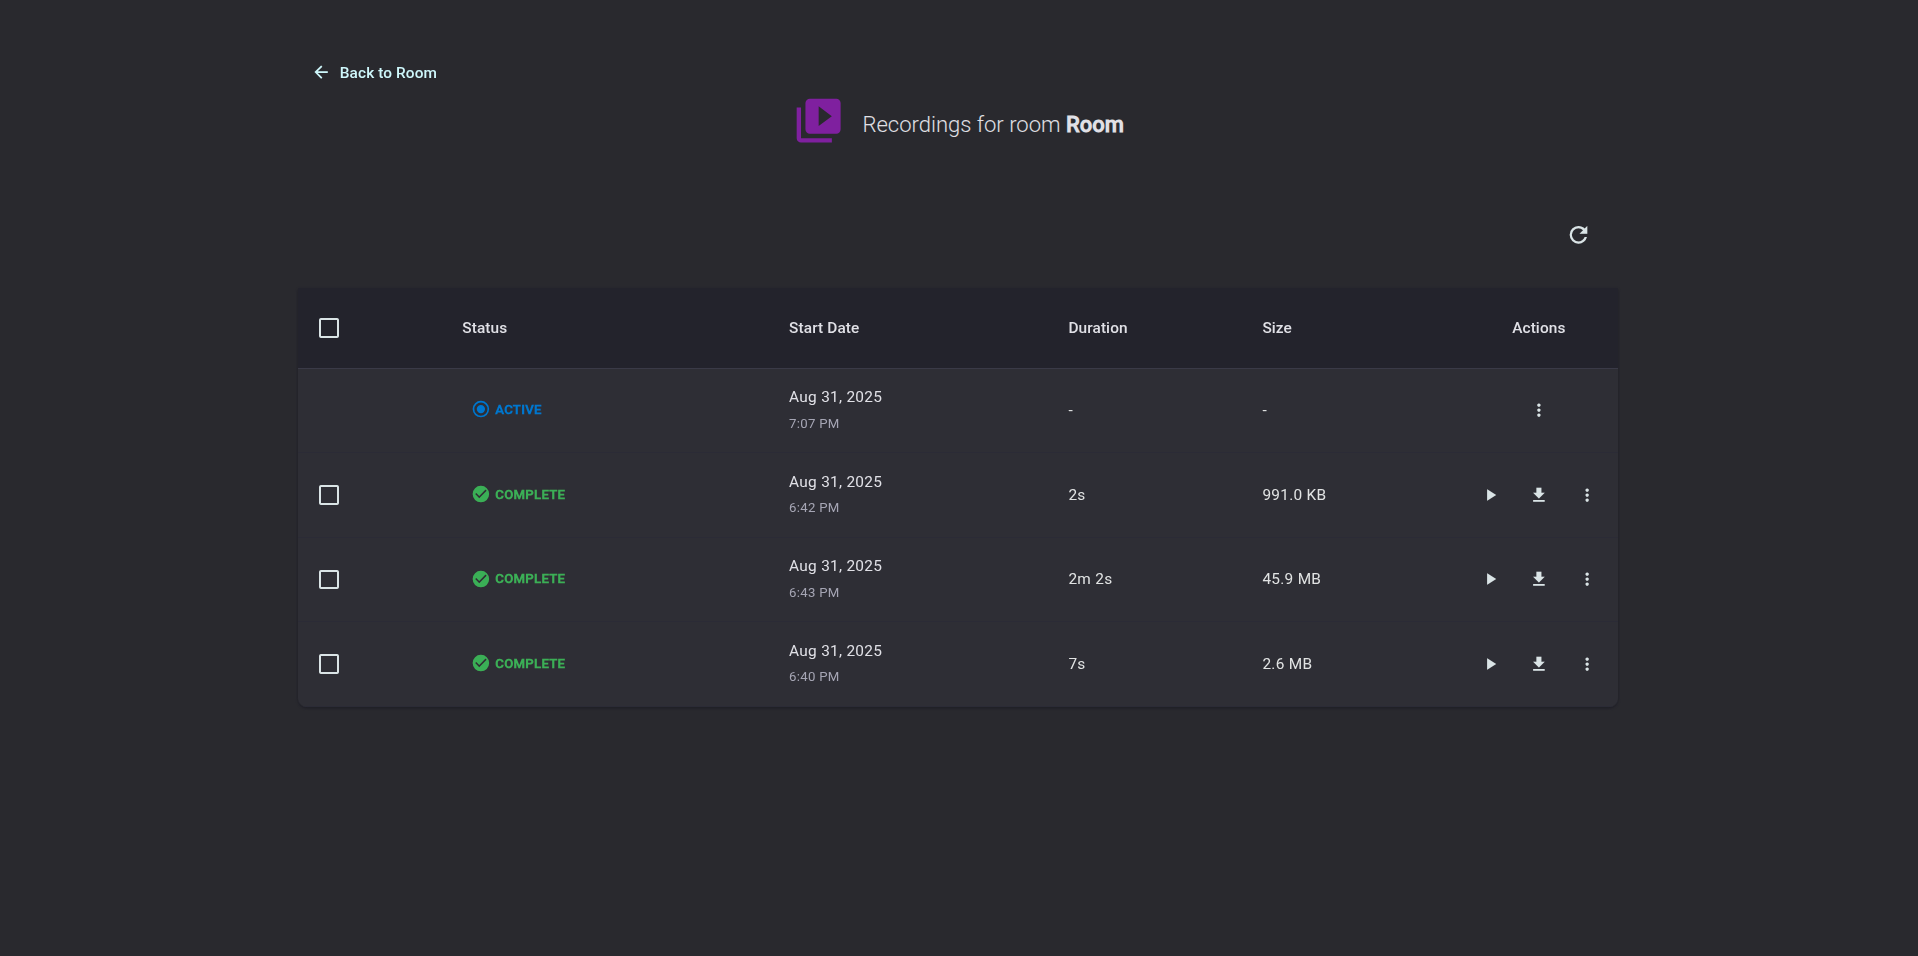Click the Status column header
This screenshot has width=1918, height=956.
pos(484,328)
